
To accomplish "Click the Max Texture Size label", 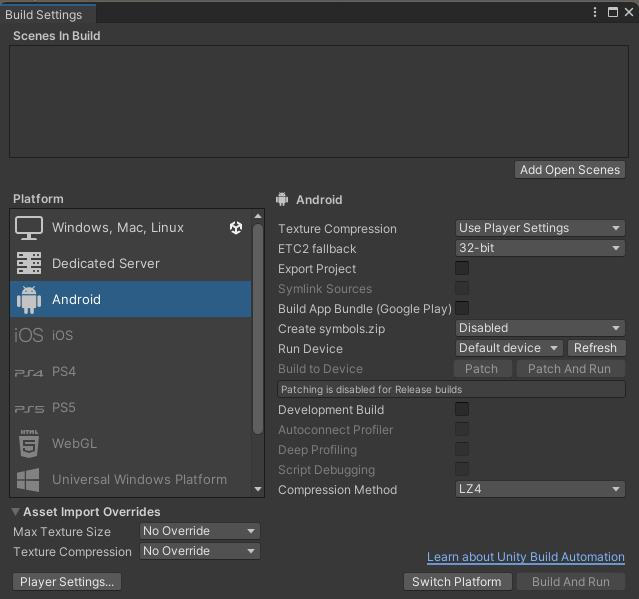I will click(62, 532).
